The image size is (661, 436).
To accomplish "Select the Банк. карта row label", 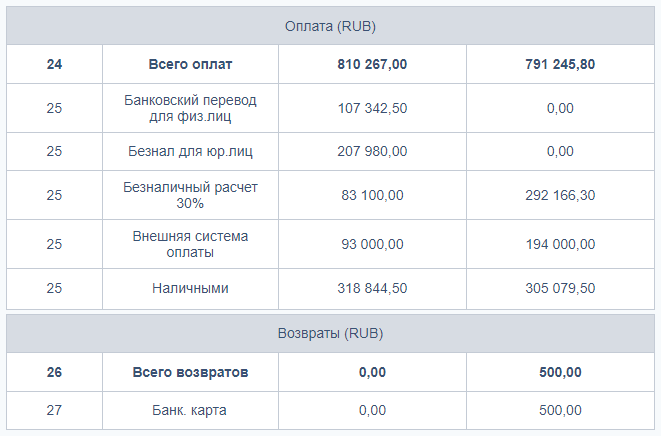I will coord(189,410).
